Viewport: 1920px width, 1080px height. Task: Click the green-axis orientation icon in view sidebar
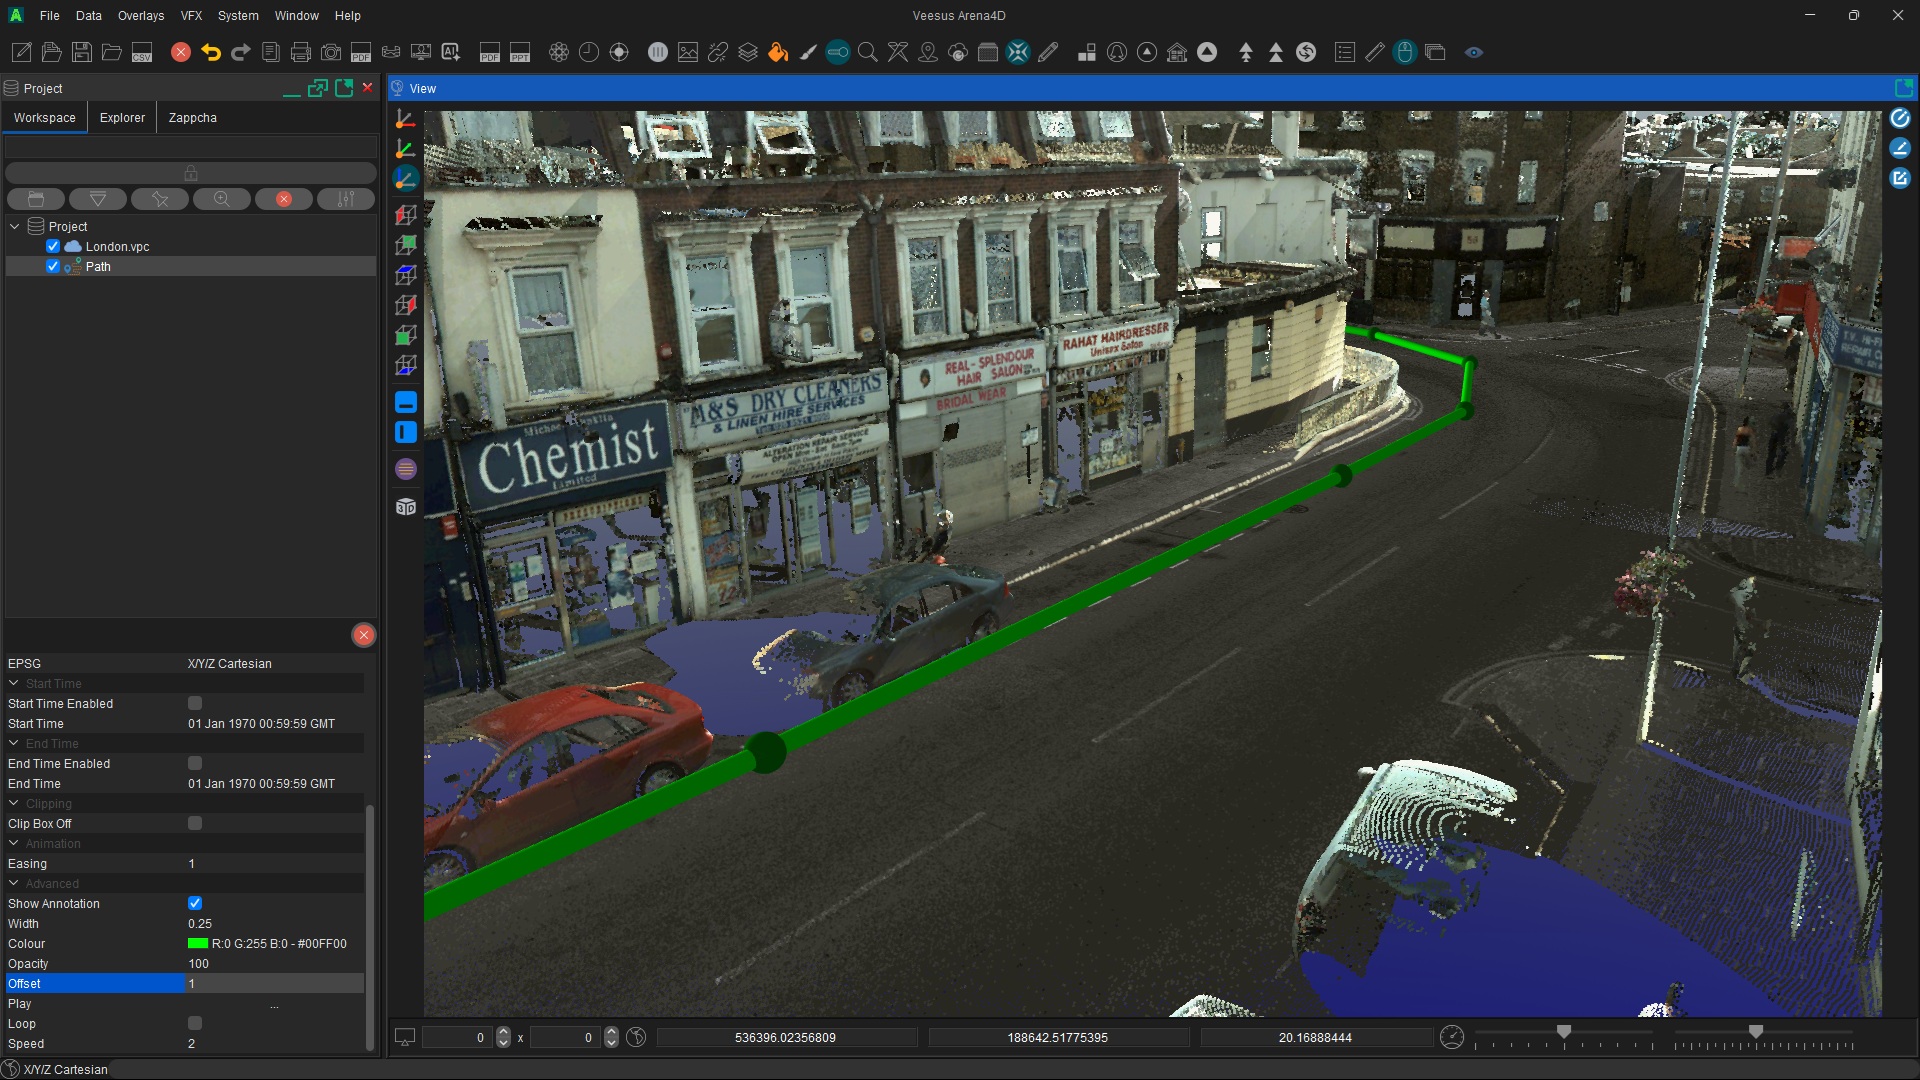[405, 149]
